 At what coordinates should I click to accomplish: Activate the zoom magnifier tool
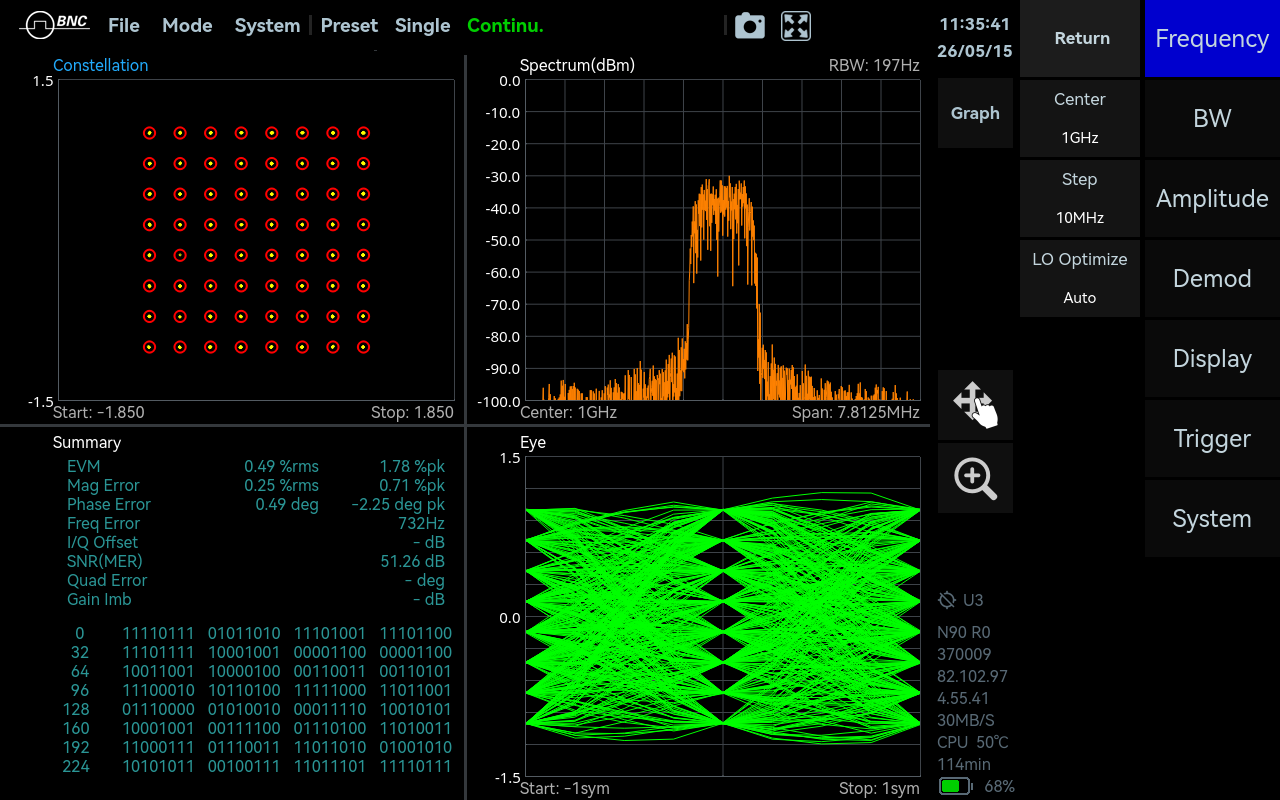975,478
